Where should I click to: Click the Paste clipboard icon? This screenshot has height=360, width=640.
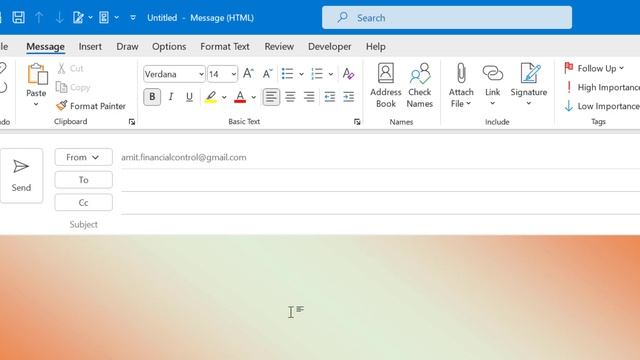[37, 74]
